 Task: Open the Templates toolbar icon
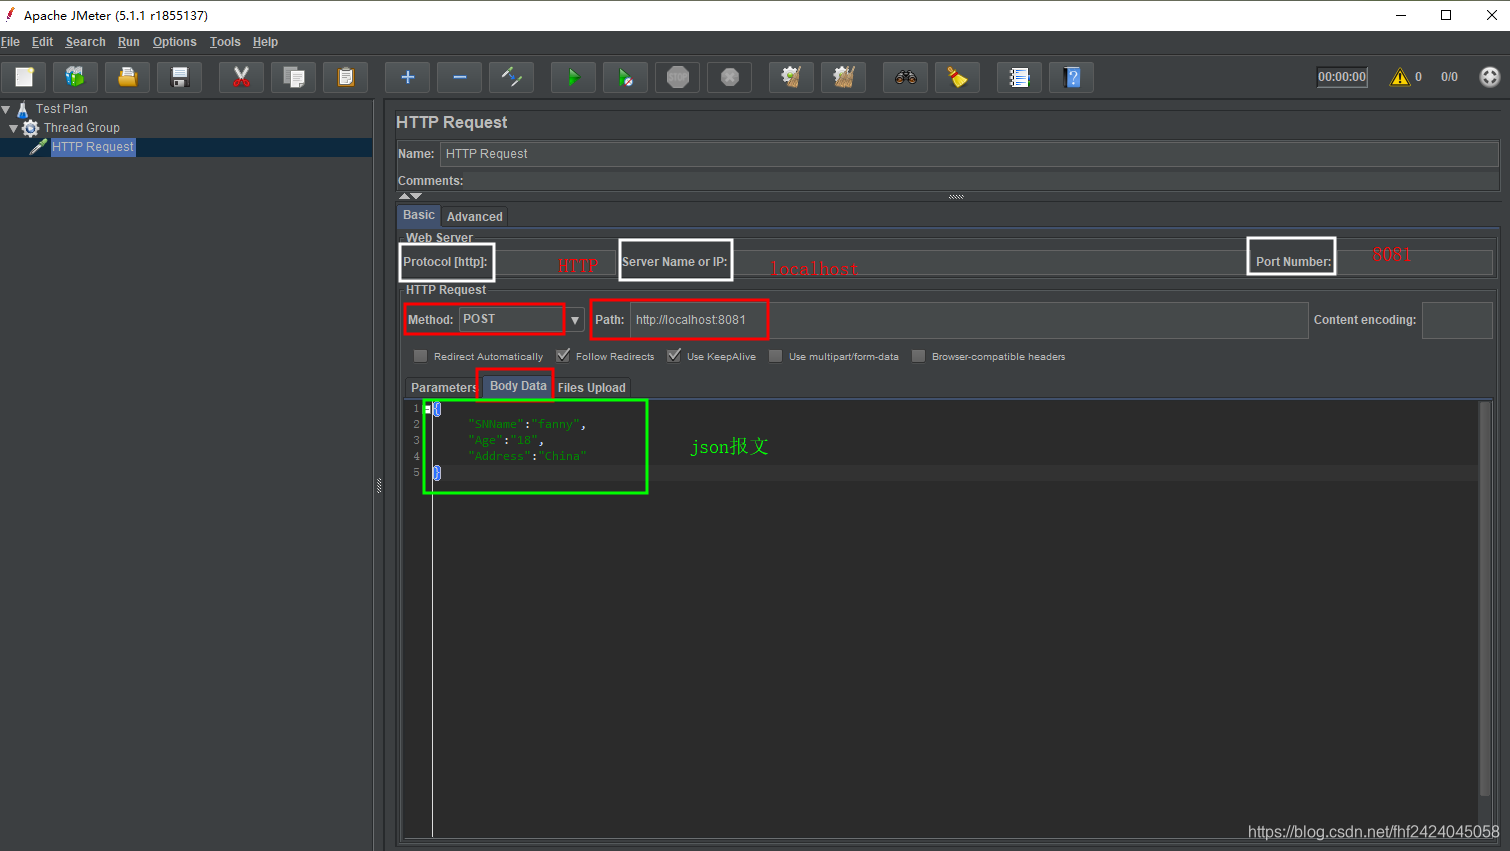pyautogui.click(x=75, y=77)
